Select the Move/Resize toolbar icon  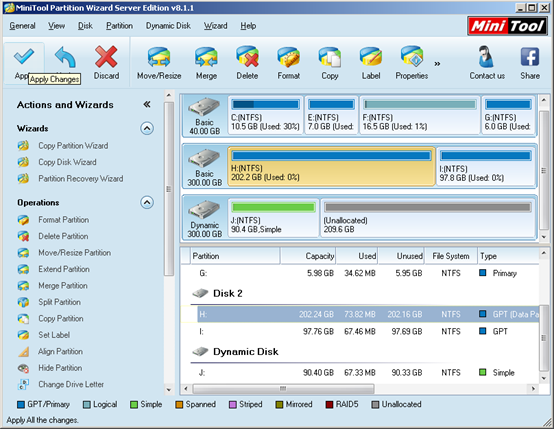pyautogui.click(x=159, y=57)
